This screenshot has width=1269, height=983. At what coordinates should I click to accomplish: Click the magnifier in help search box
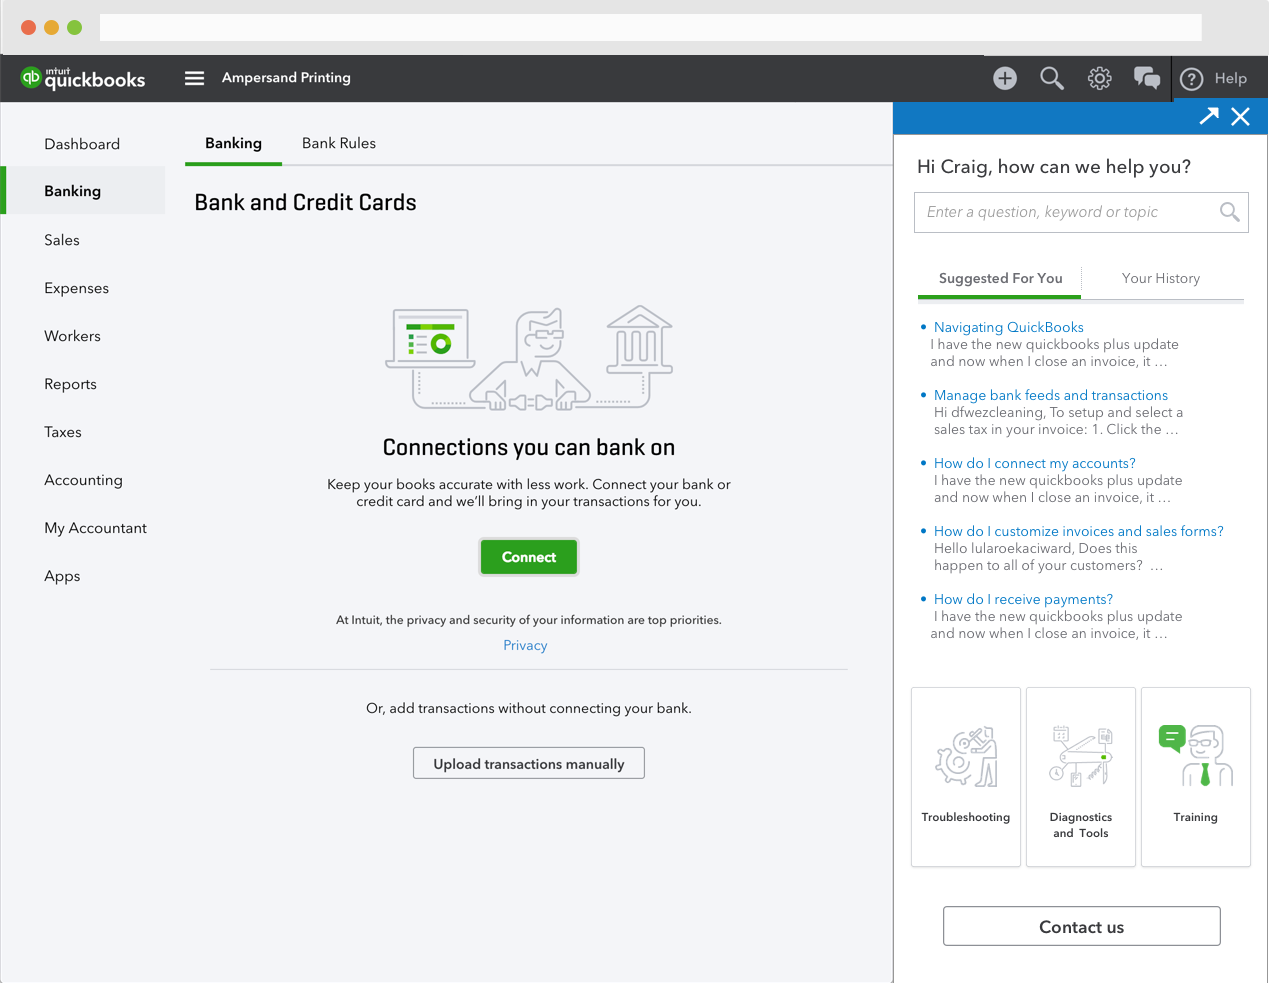point(1230,212)
